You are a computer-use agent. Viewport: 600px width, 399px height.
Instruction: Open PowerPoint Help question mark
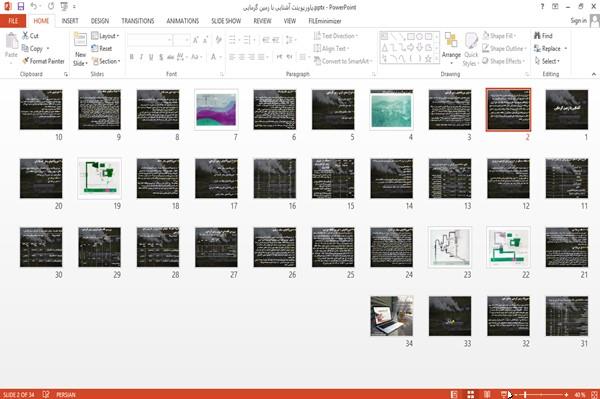click(x=542, y=7)
